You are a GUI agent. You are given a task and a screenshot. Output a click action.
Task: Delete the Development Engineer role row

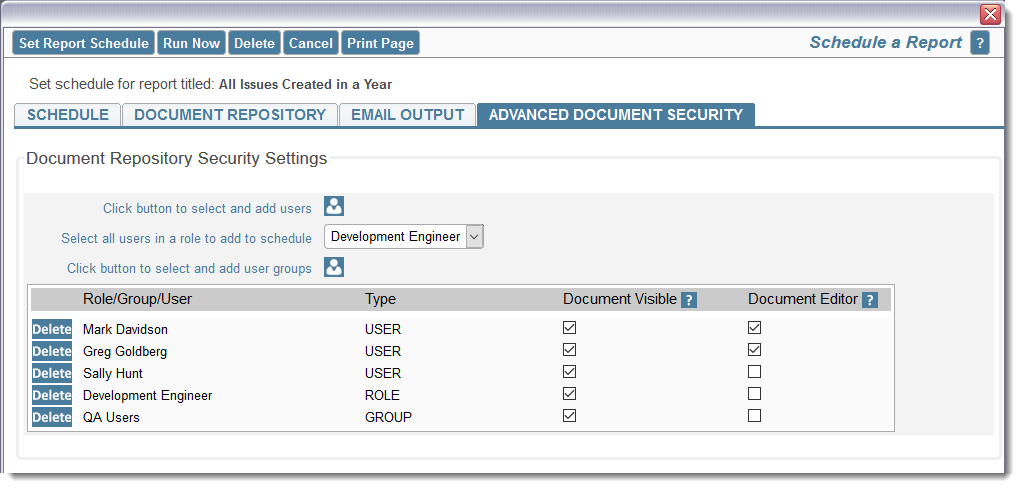pyautogui.click(x=52, y=395)
